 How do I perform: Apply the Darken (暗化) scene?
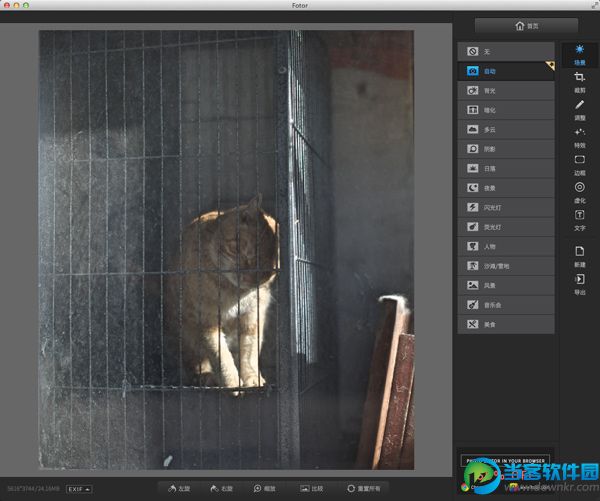point(505,110)
